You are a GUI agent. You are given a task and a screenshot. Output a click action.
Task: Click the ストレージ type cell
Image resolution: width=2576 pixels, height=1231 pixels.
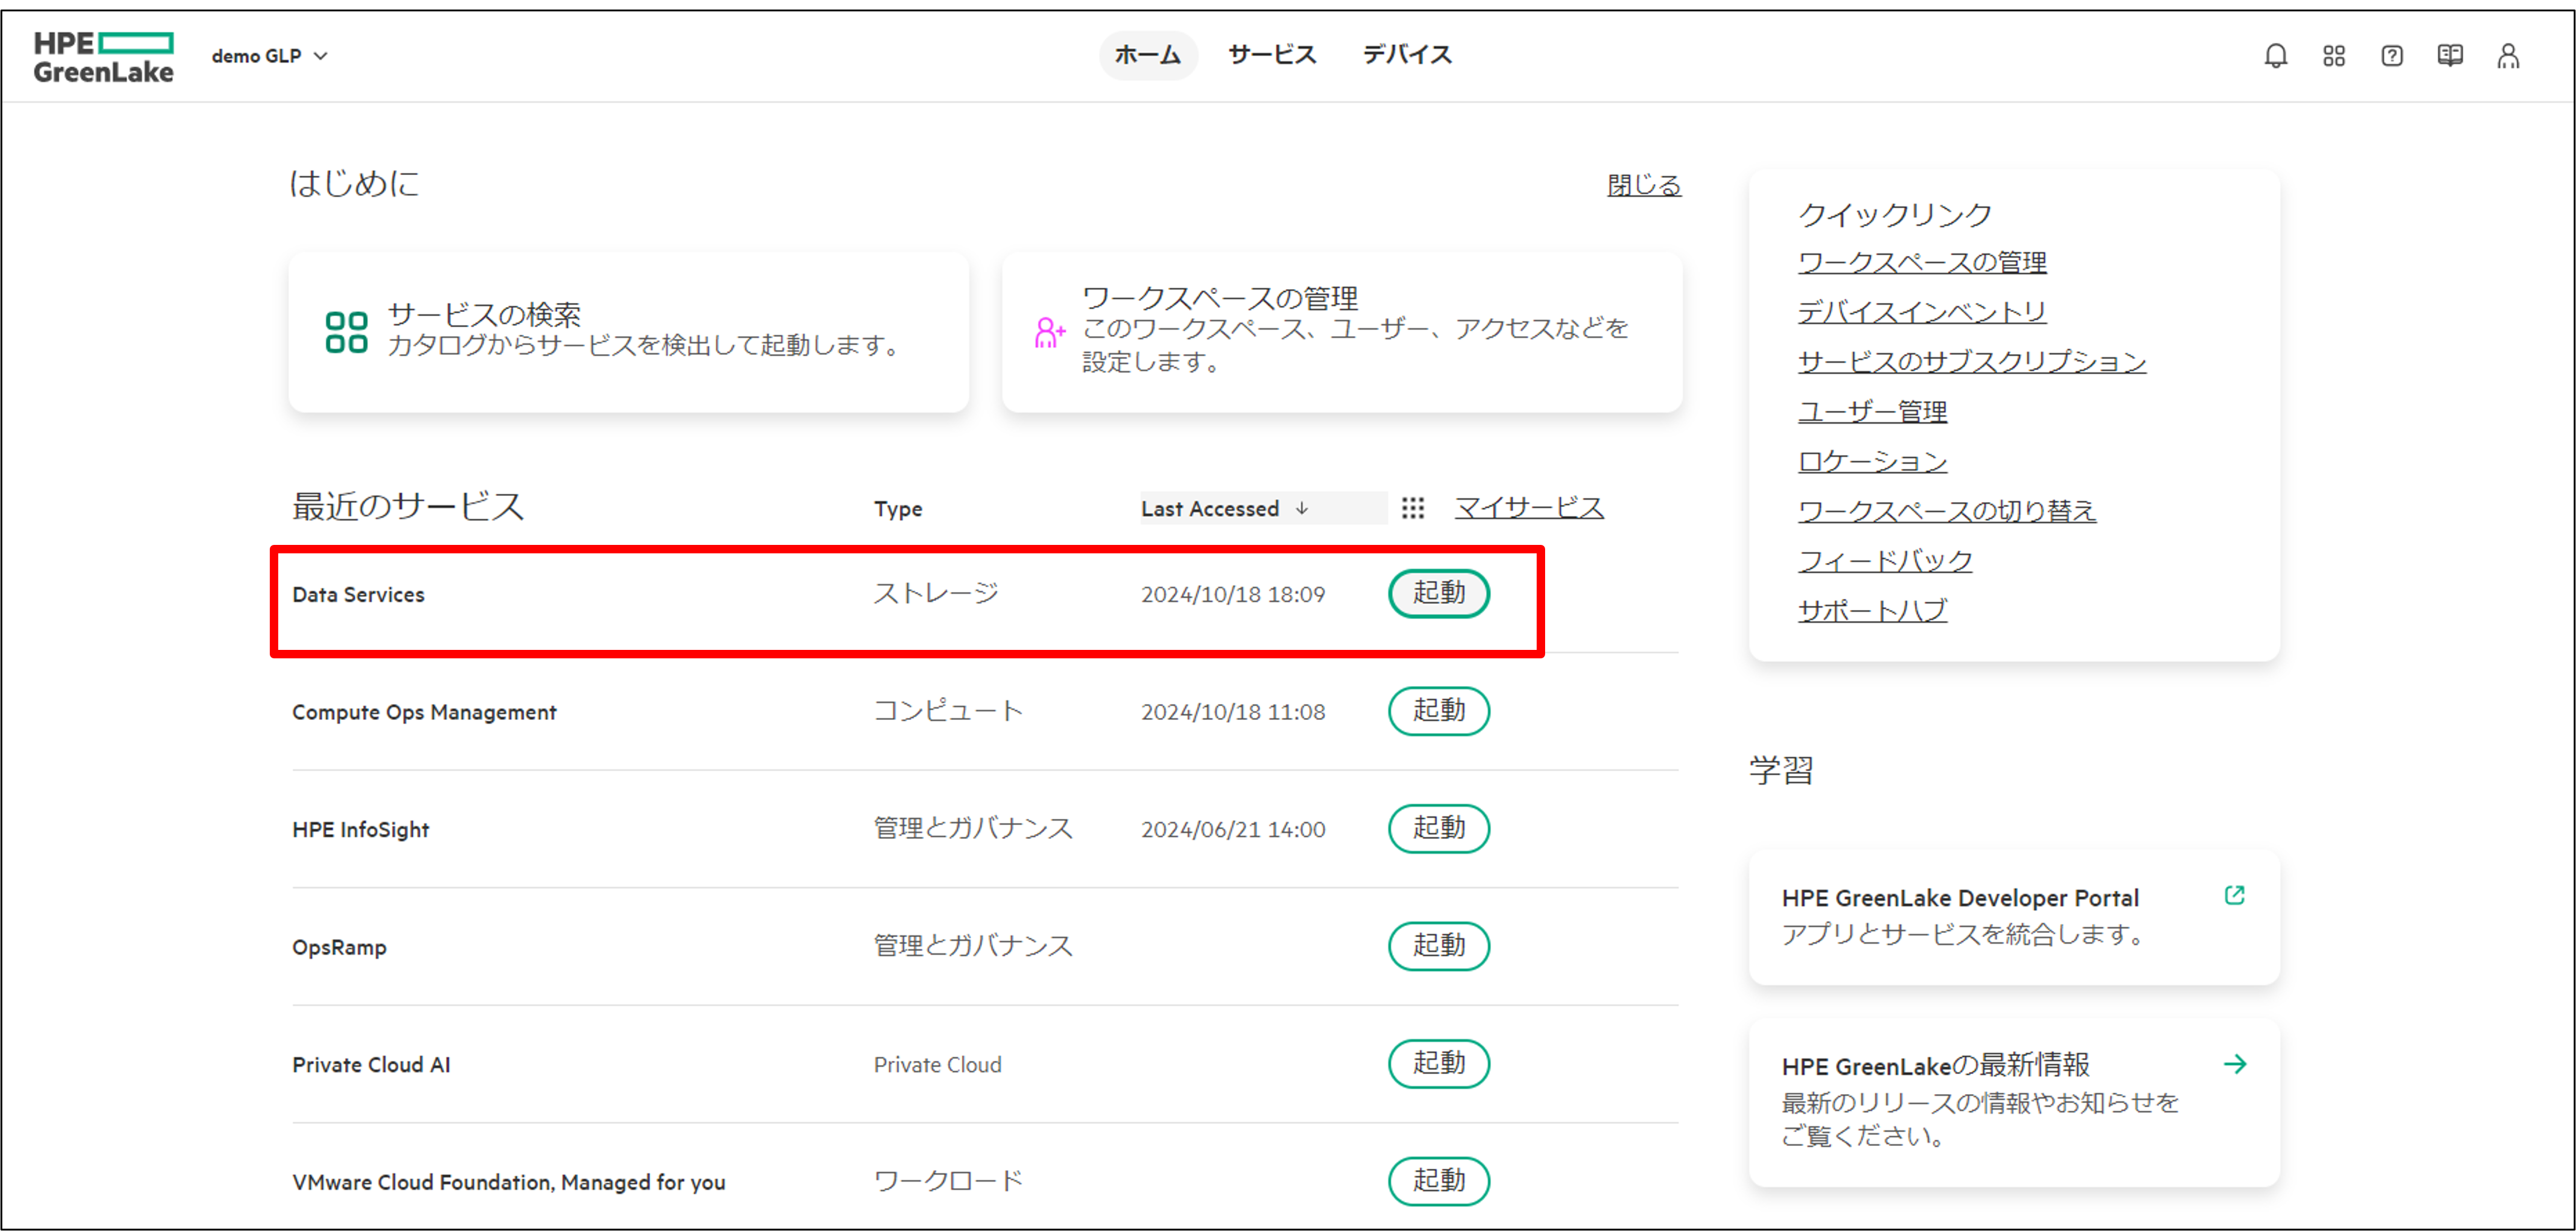[935, 593]
